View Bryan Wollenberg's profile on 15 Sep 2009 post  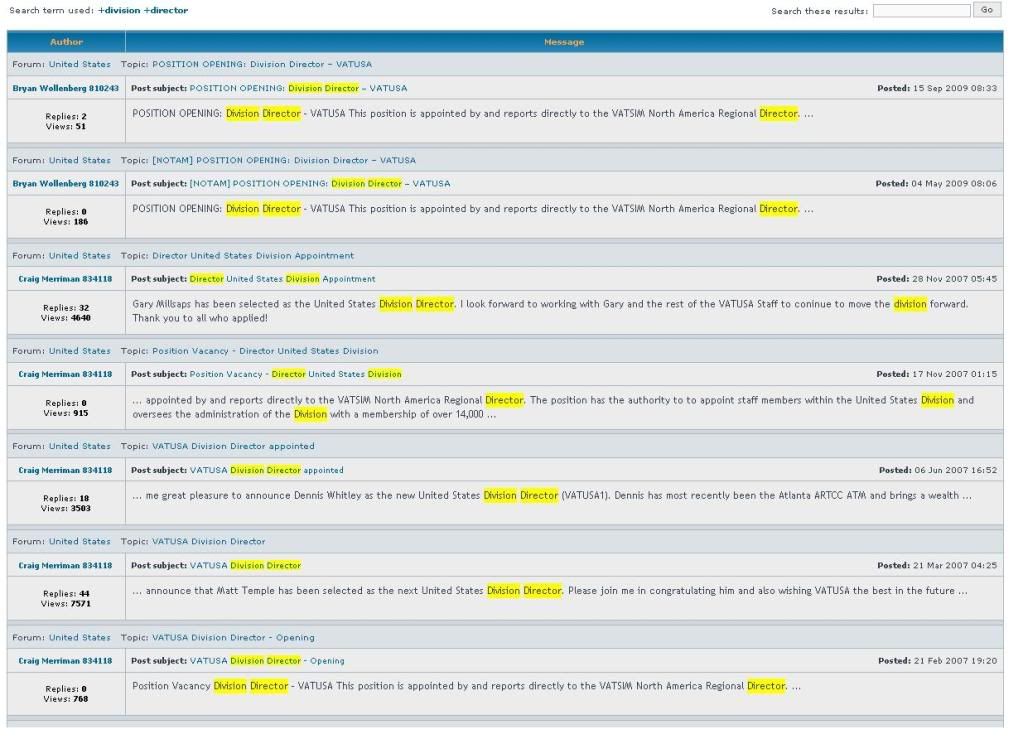coord(65,88)
